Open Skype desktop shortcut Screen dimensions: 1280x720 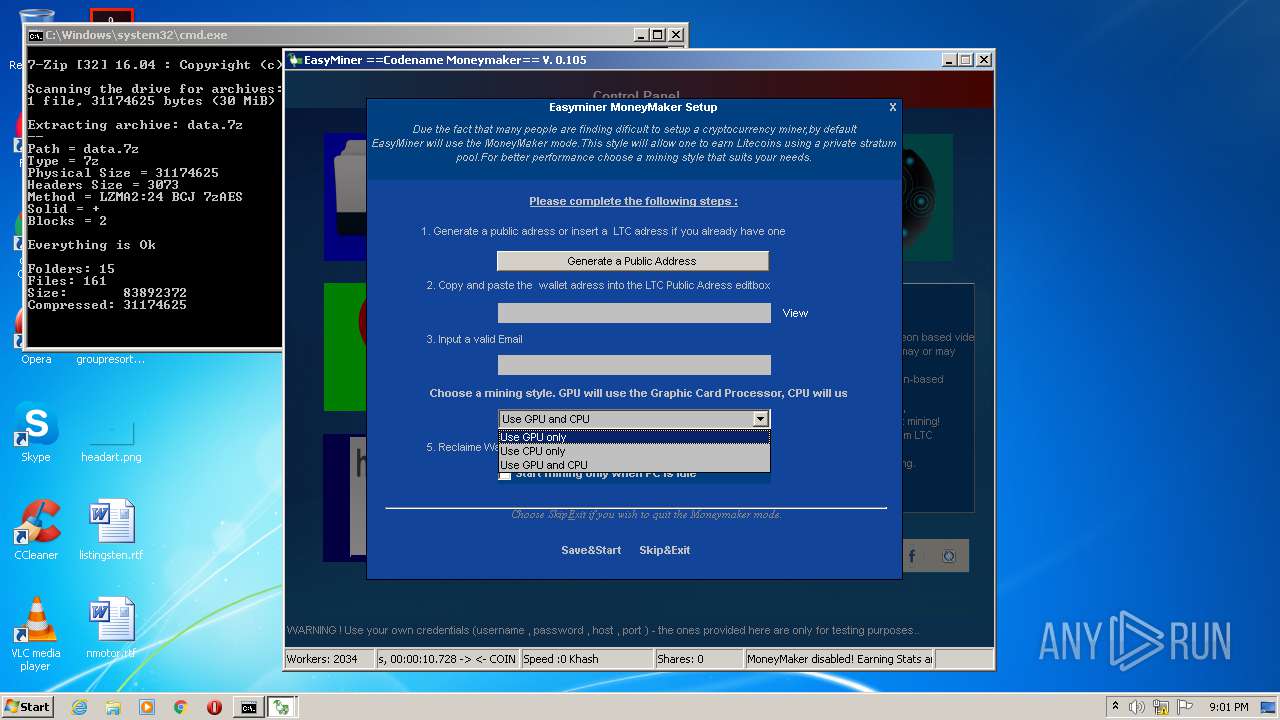coord(36,432)
